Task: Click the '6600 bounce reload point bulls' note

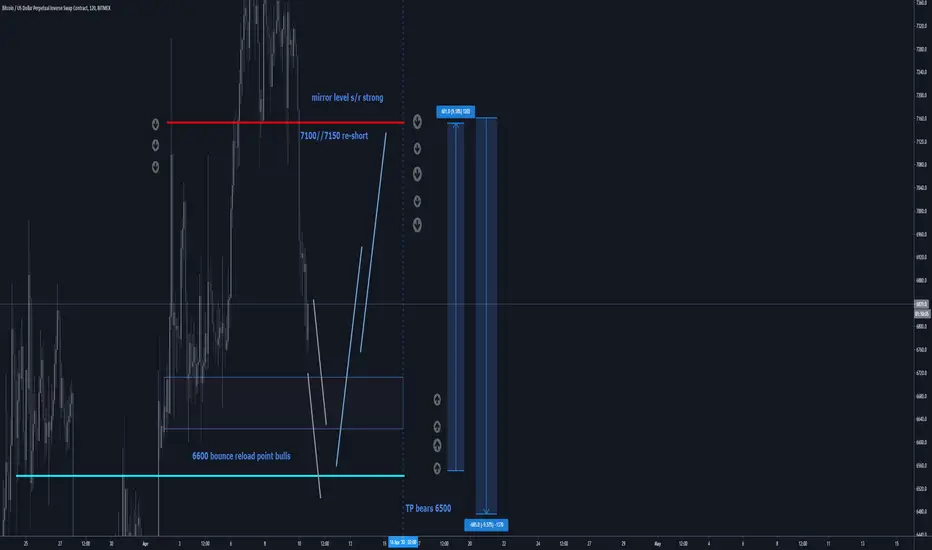Action: pyautogui.click(x=241, y=456)
